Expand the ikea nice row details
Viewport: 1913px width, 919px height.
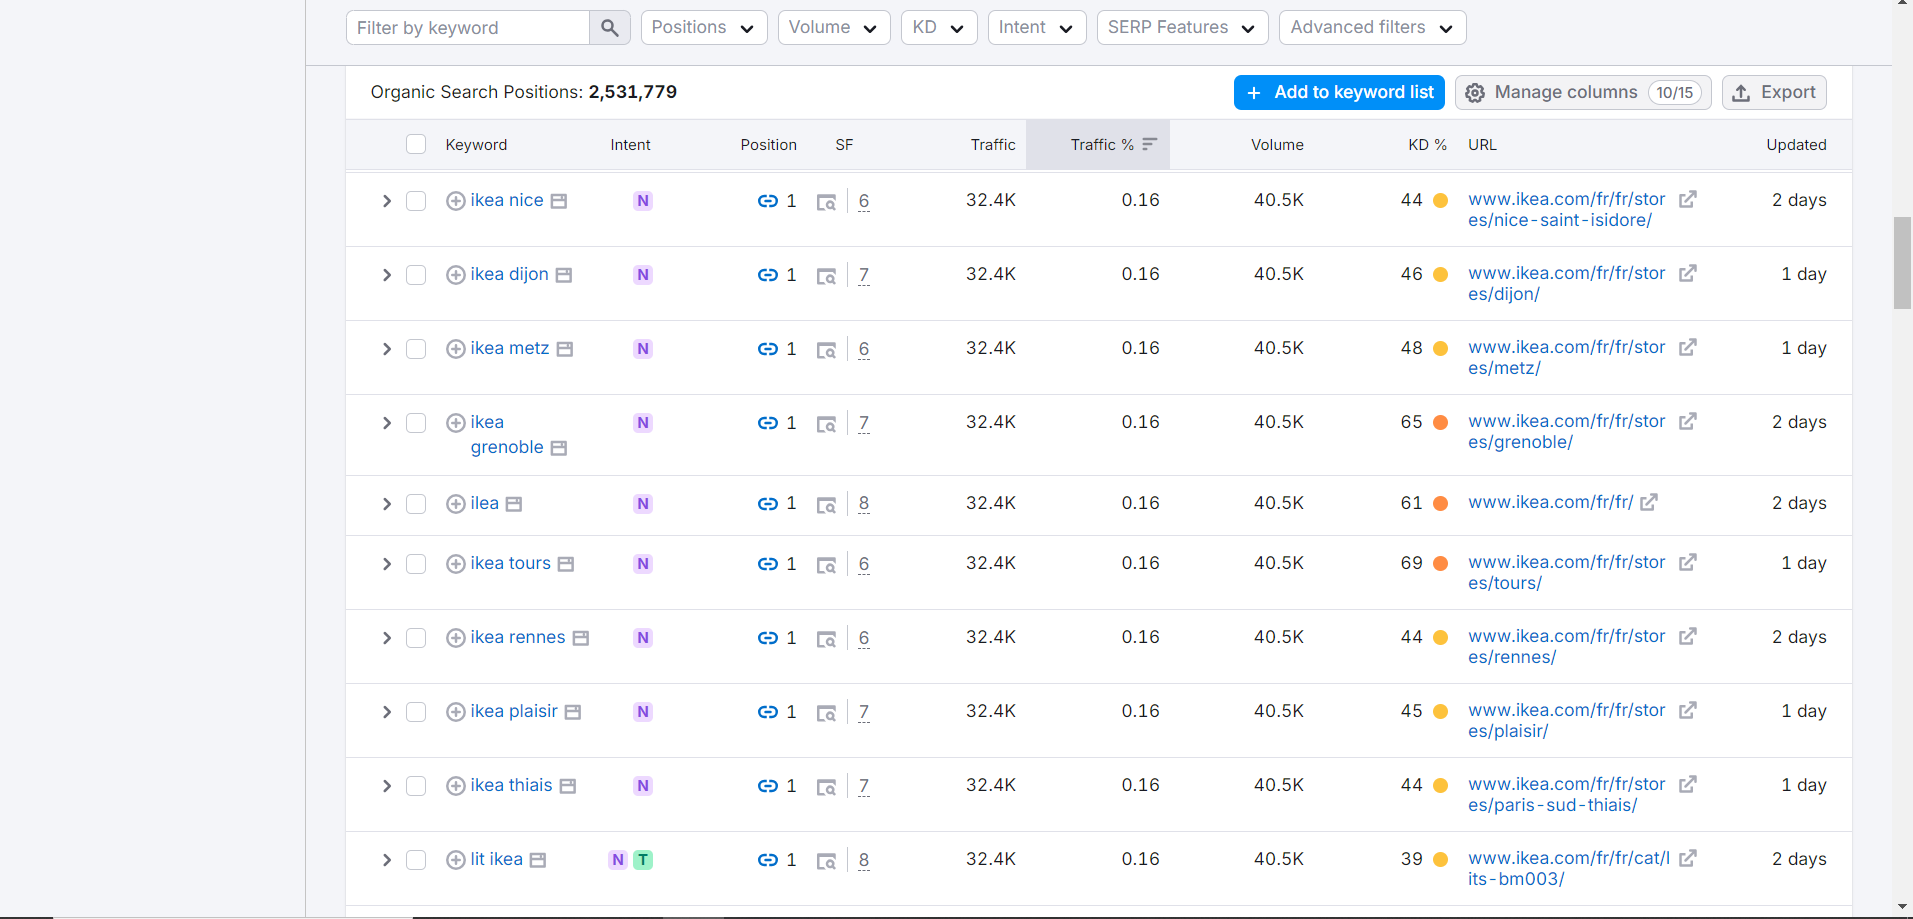386,201
